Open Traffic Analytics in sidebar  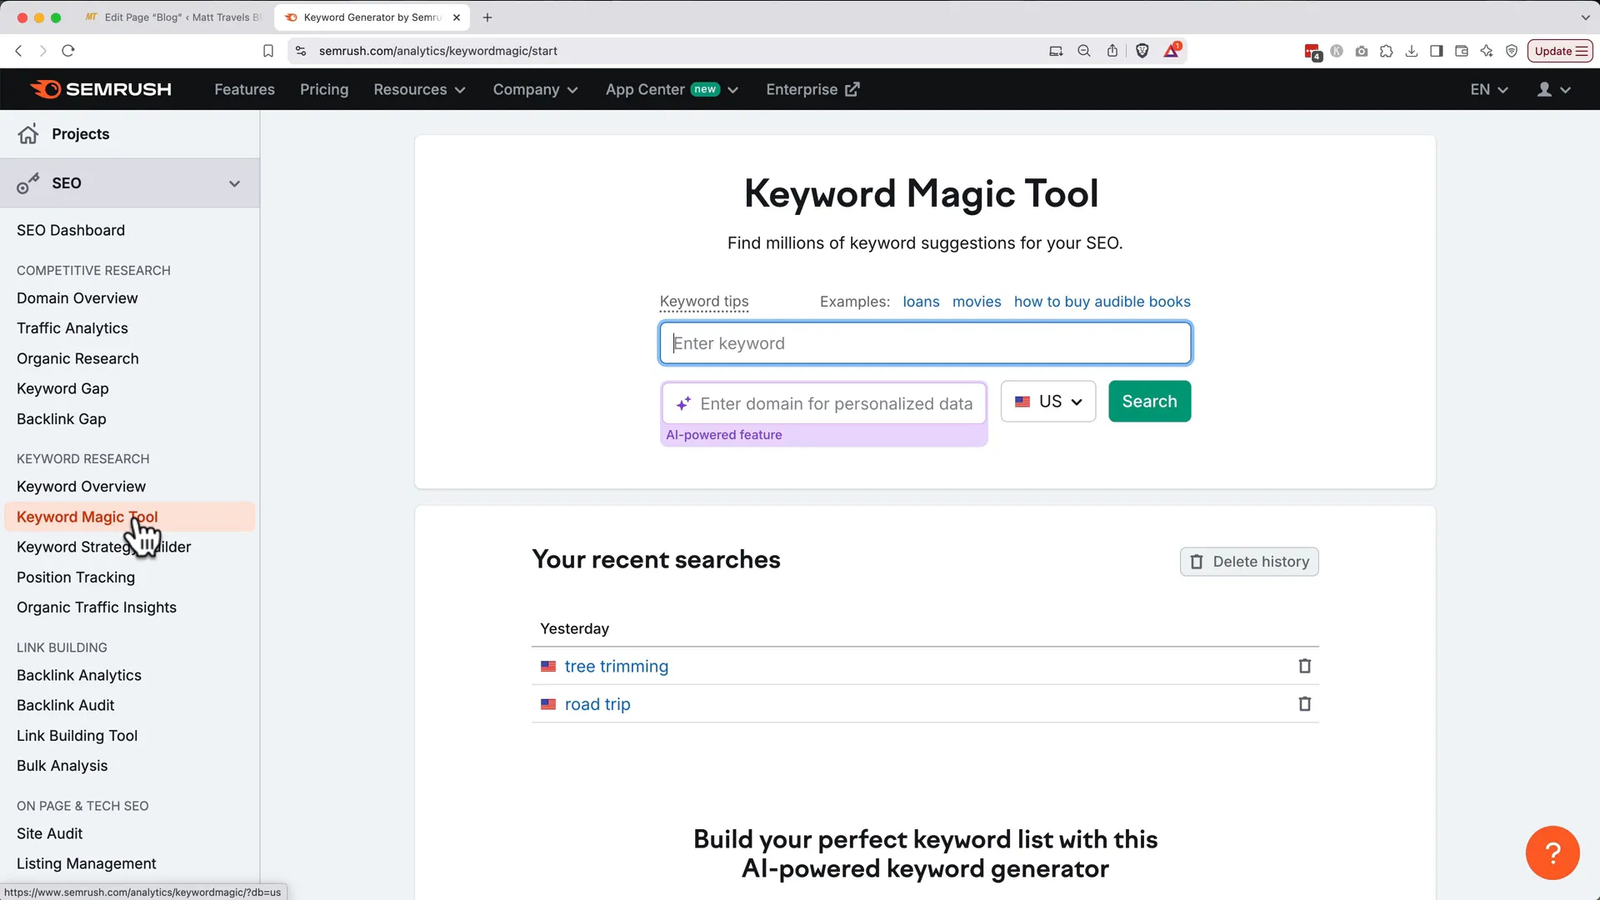[72, 328]
